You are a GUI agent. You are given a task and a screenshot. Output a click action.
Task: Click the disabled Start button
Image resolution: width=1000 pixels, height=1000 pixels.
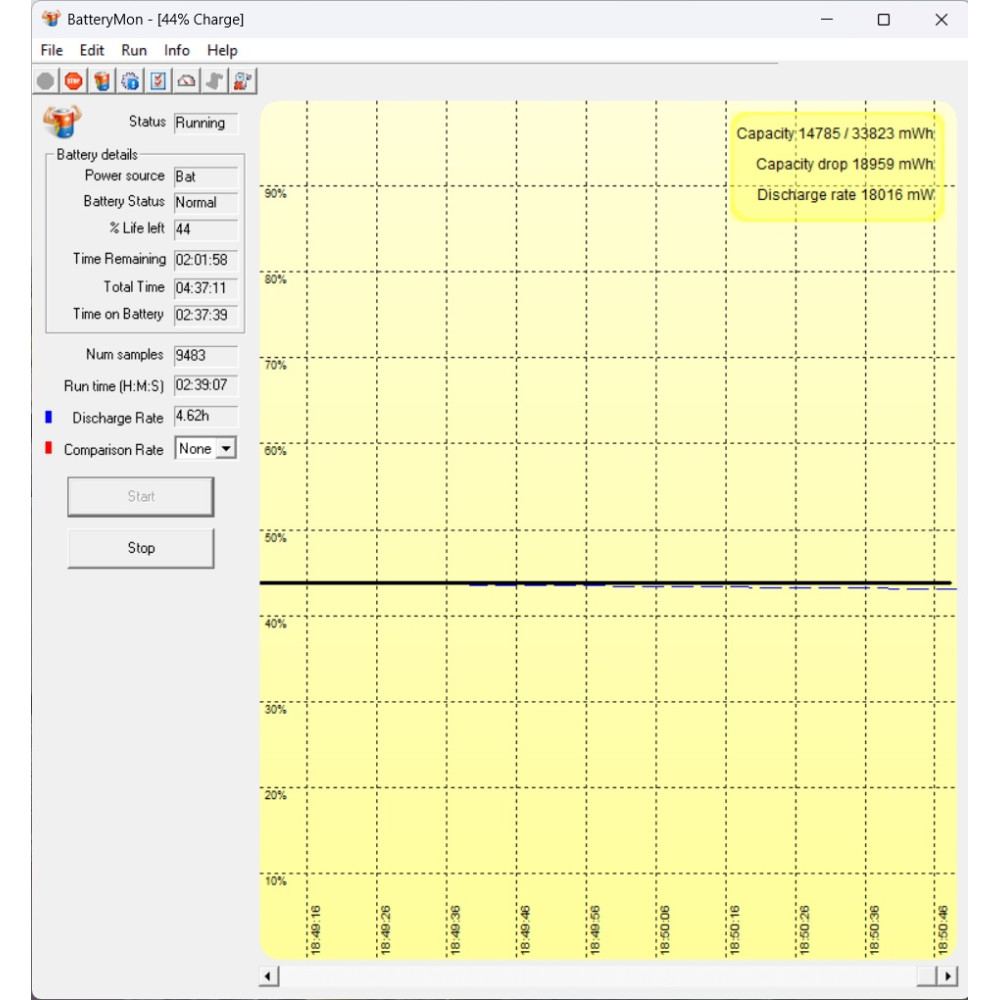[141, 496]
